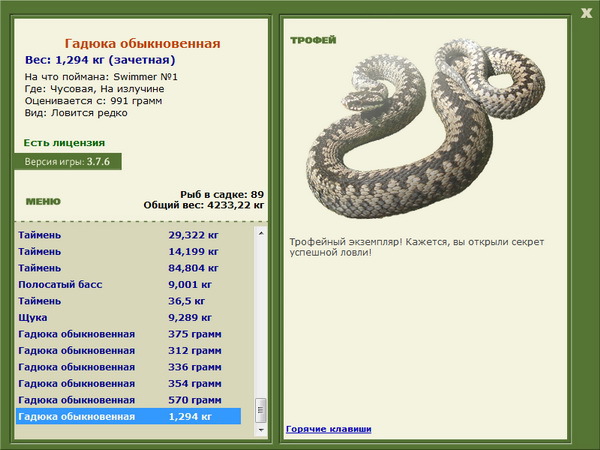Open the Горячие клавиши link
Screen dimensions: 600x450
click(328, 429)
